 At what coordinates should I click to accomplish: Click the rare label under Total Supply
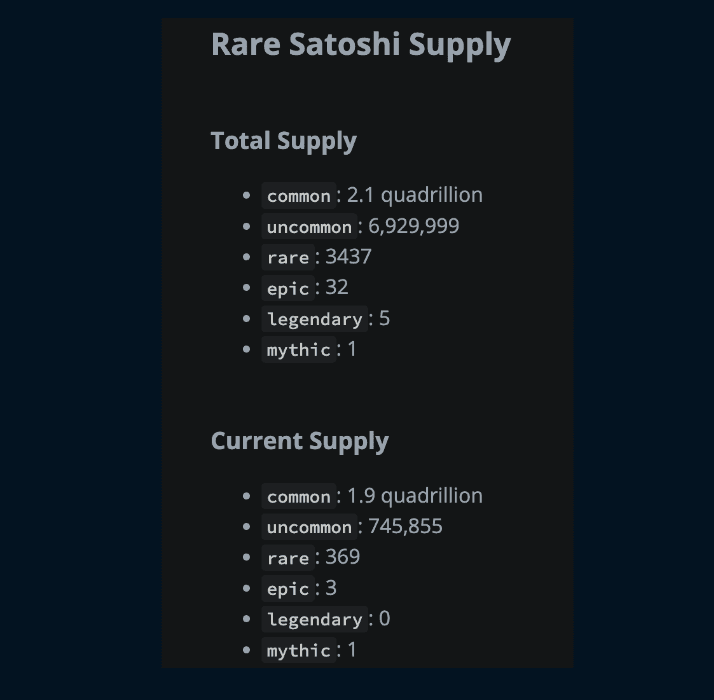click(x=288, y=258)
